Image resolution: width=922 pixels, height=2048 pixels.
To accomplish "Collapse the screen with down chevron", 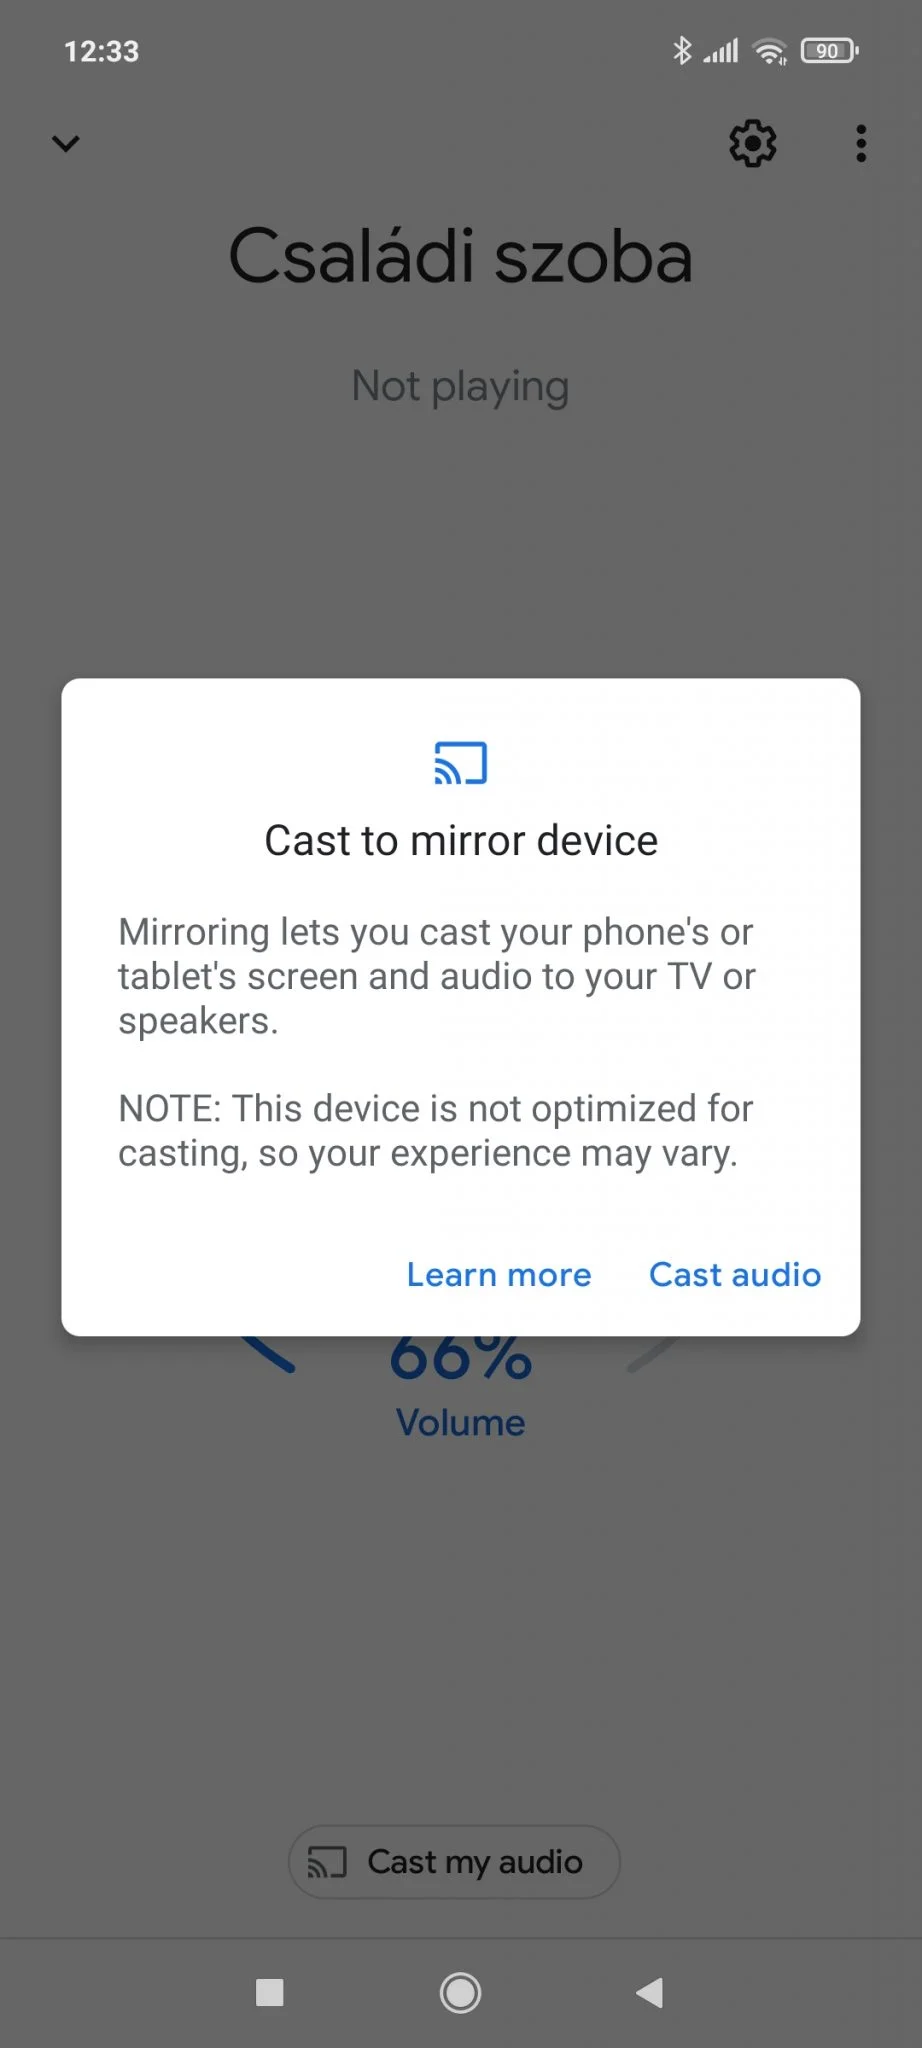I will (x=66, y=144).
